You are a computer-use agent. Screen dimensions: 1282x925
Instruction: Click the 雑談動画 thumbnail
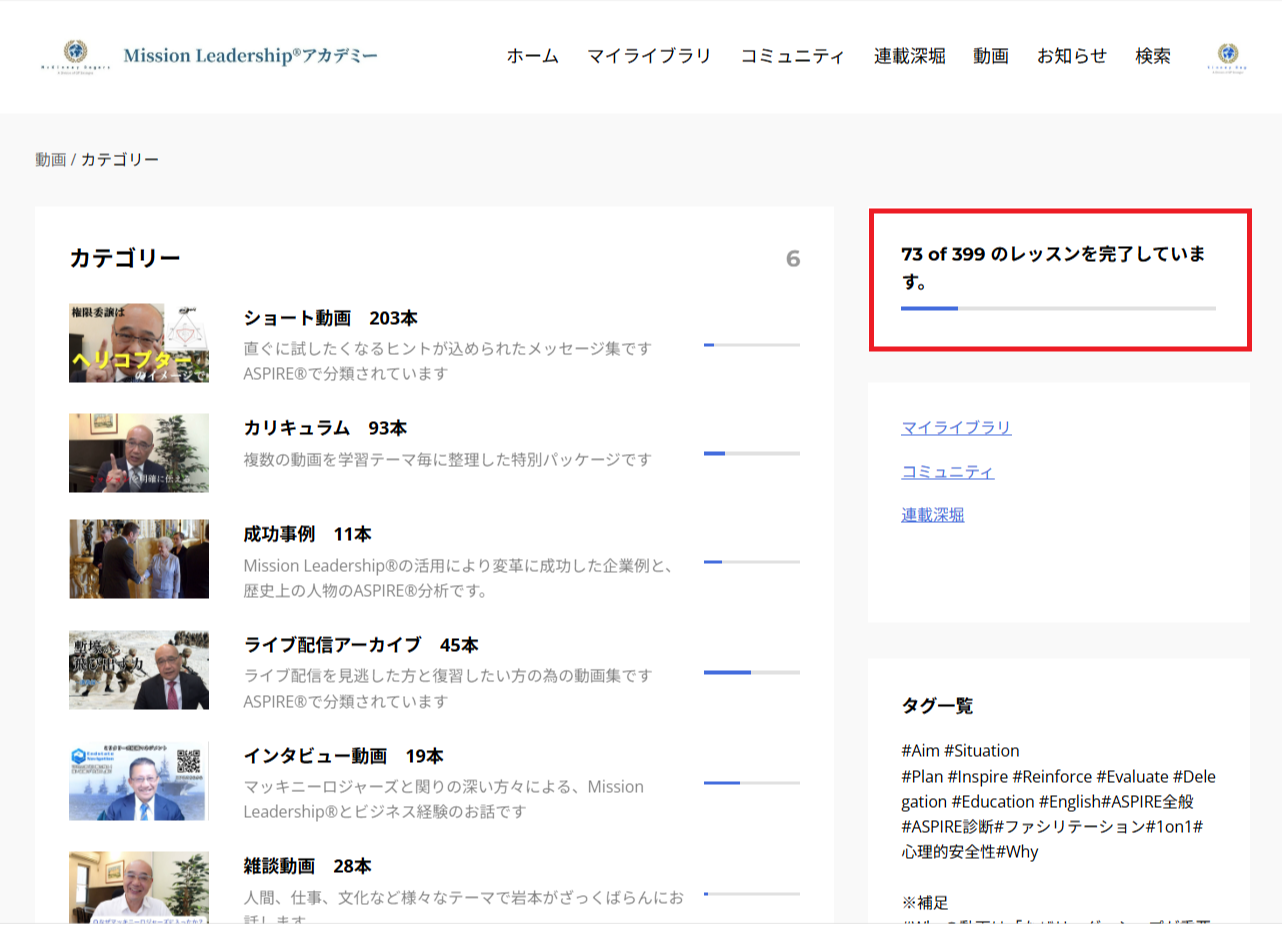pos(139,887)
